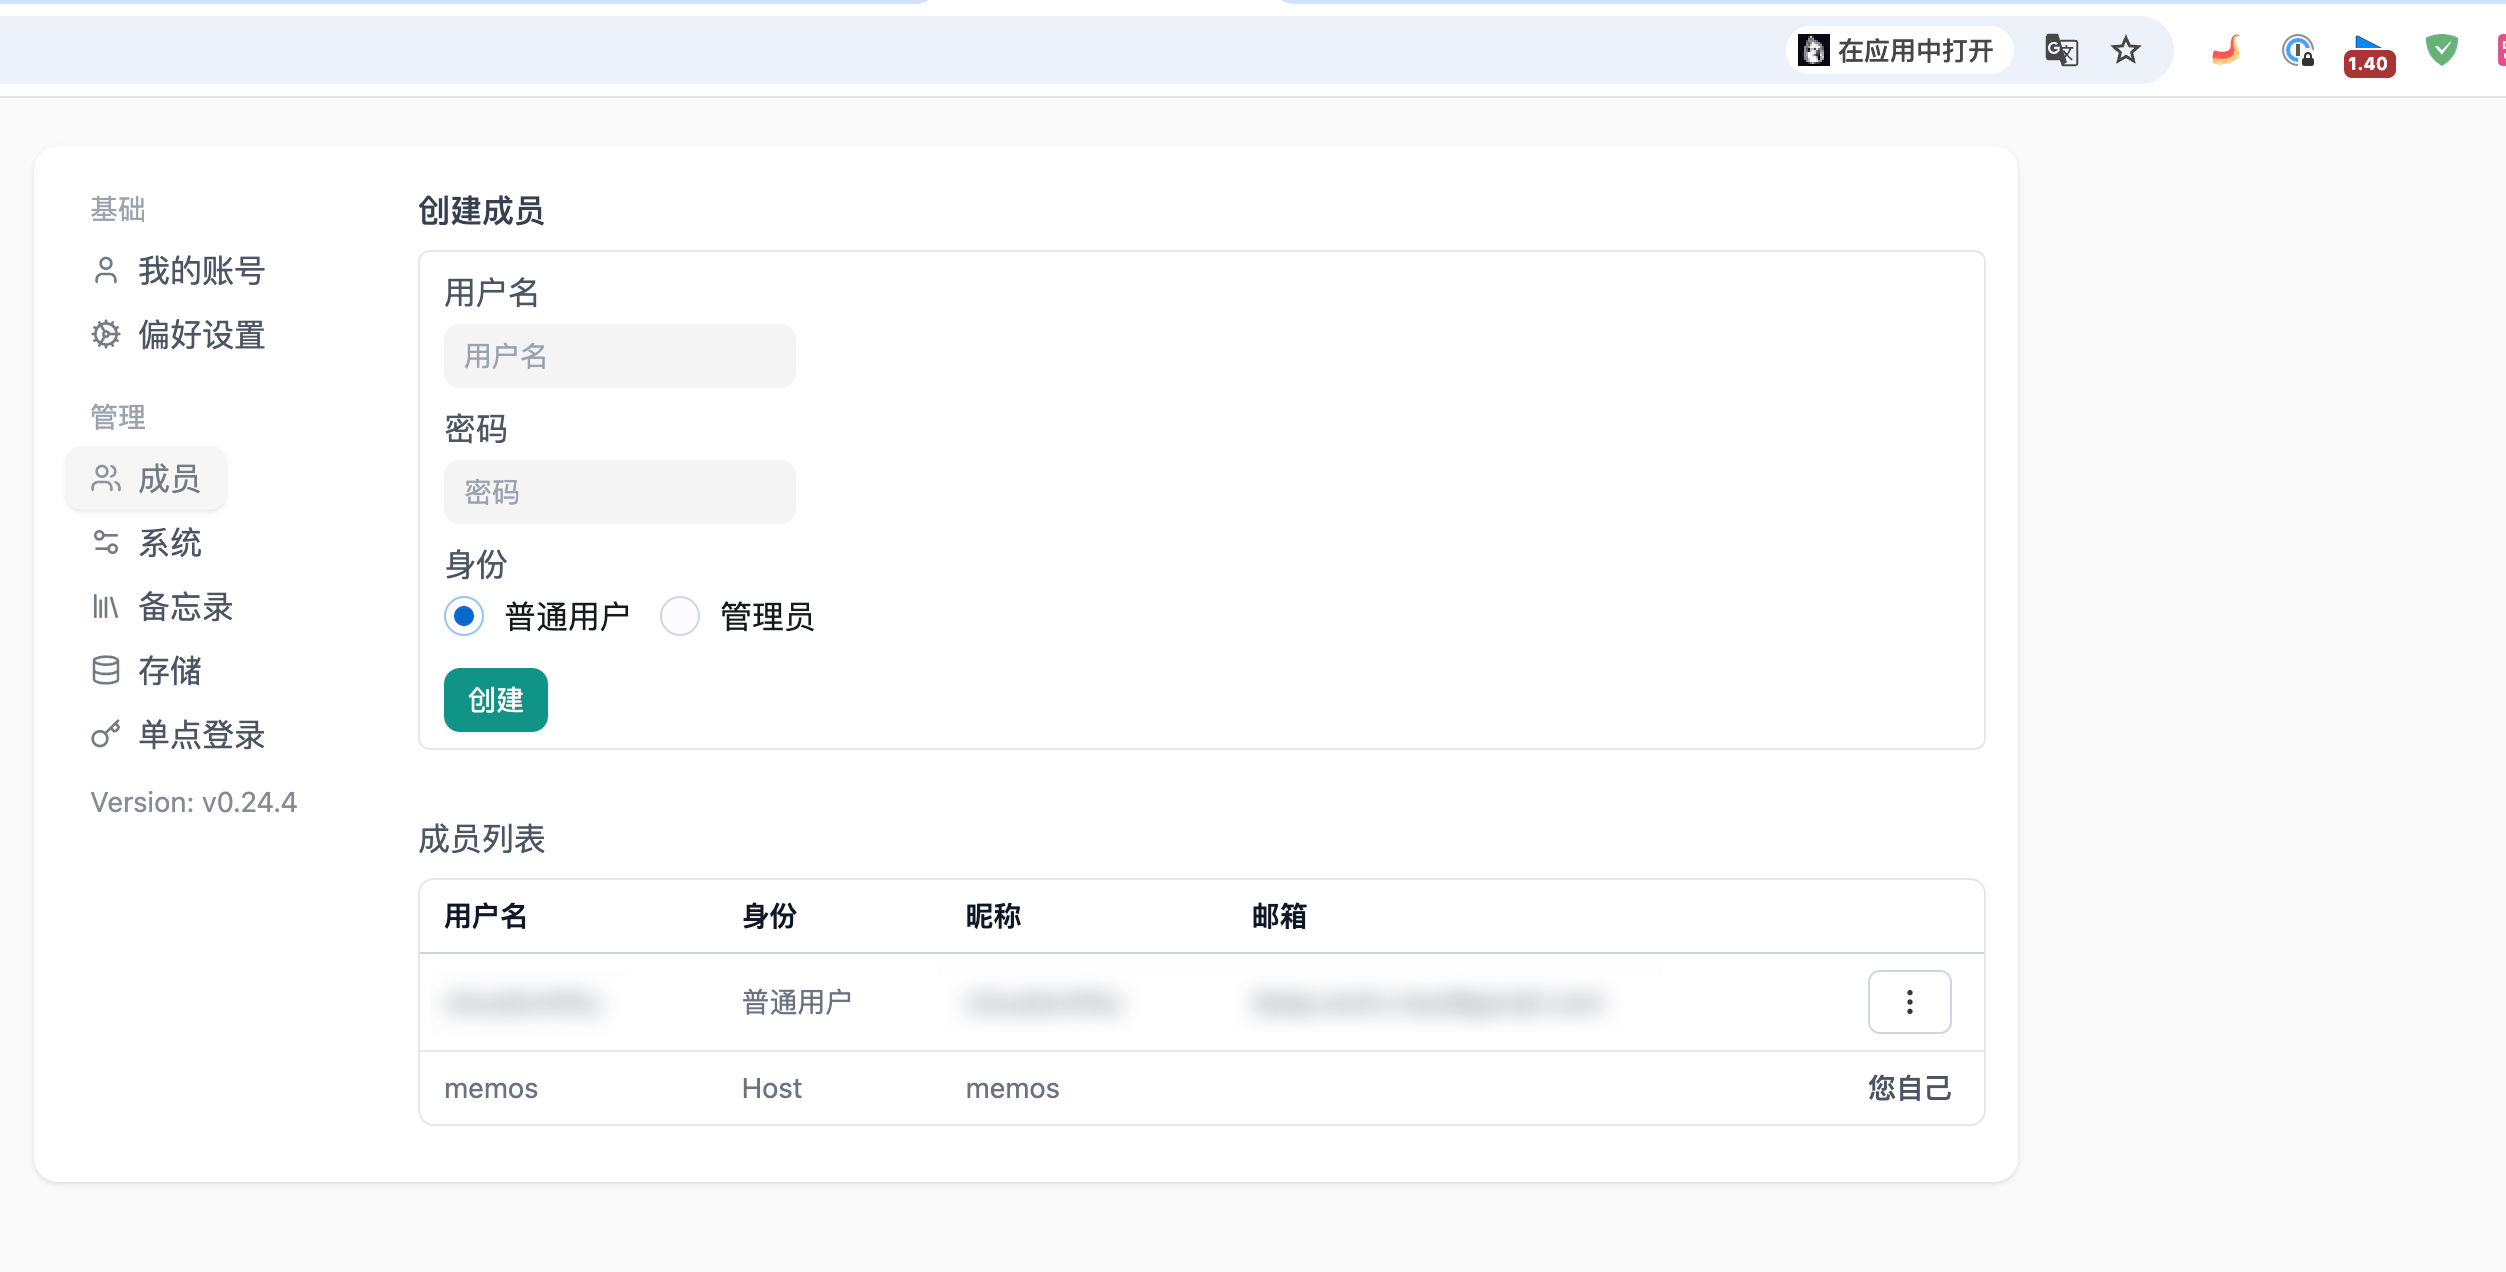Viewport: 2506px width, 1272px height.
Task: Focus the 密码 input field
Action: coord(619,492)
